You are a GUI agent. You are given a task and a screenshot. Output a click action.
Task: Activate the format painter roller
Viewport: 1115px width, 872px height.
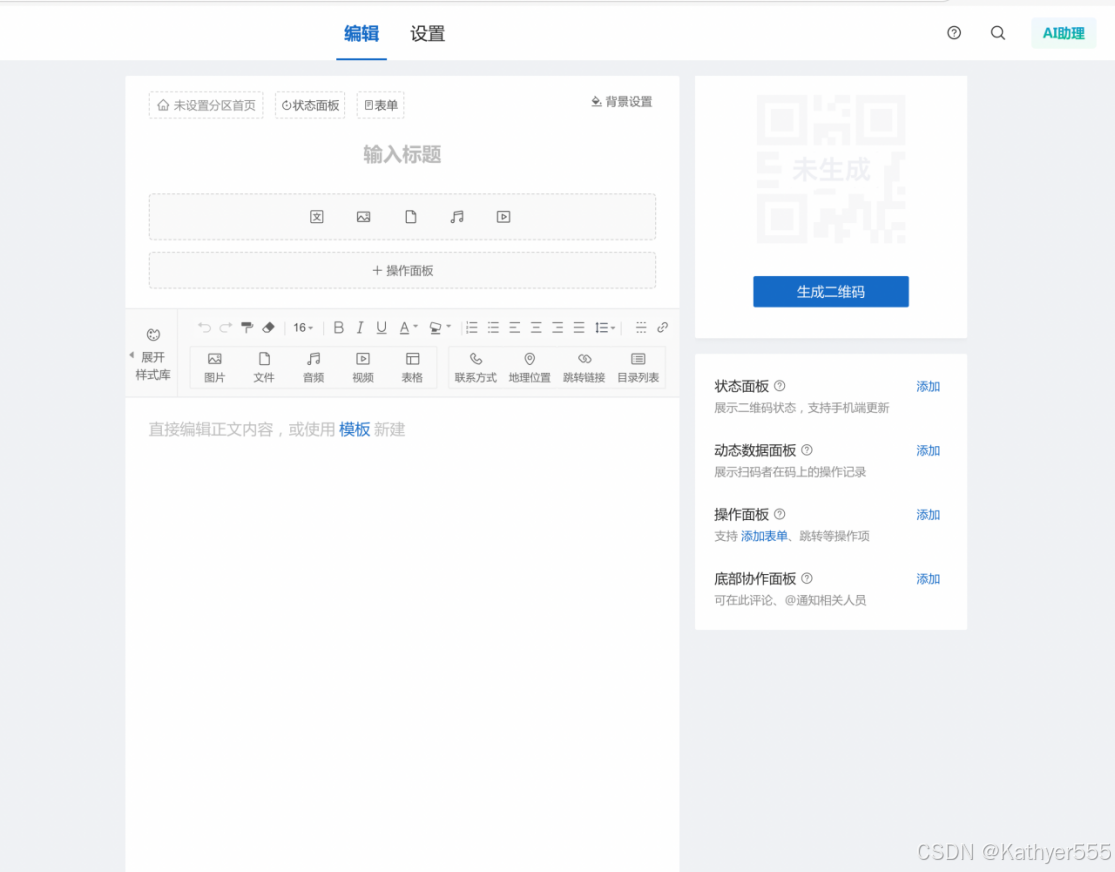247,327
